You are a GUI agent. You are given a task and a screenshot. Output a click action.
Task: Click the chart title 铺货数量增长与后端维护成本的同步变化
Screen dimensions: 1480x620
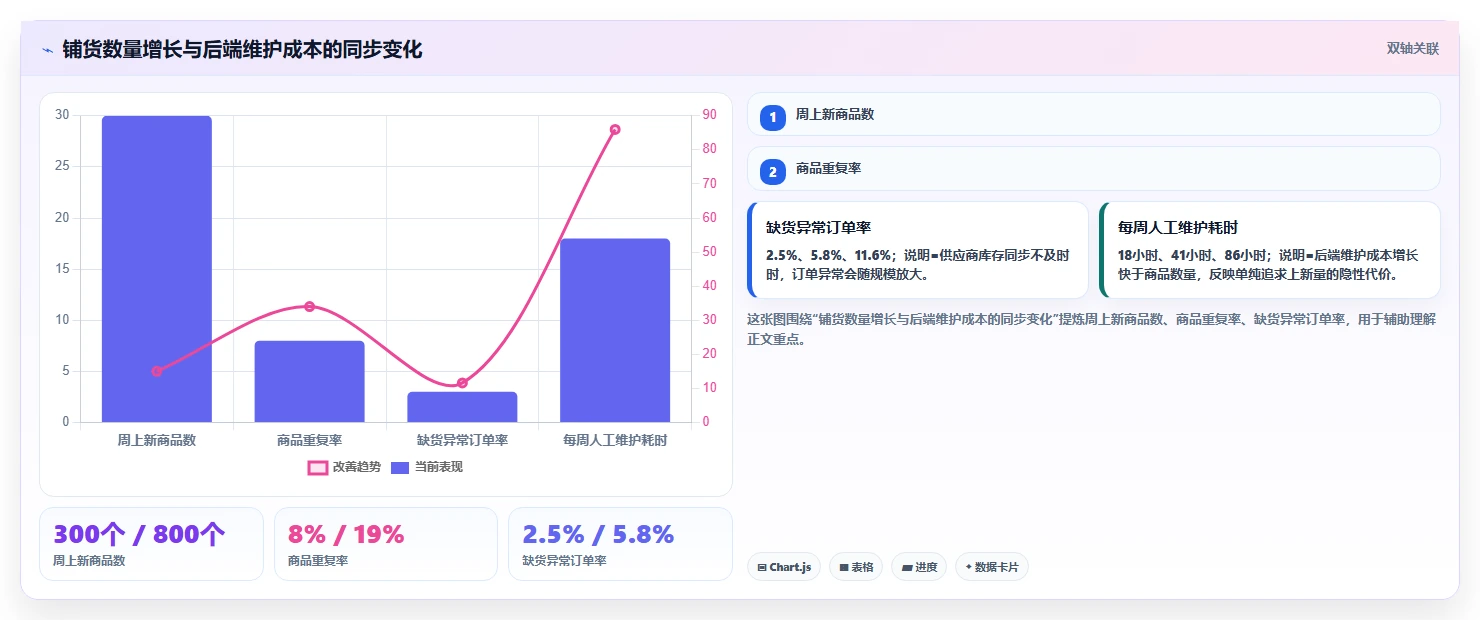click(x=242, y=50)
